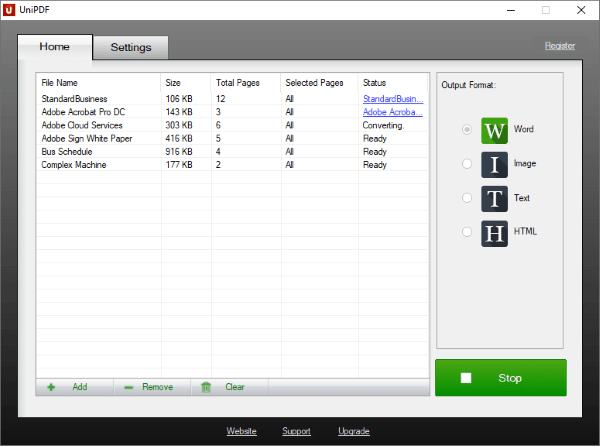Click the Word format label

[x=523, y=129]
